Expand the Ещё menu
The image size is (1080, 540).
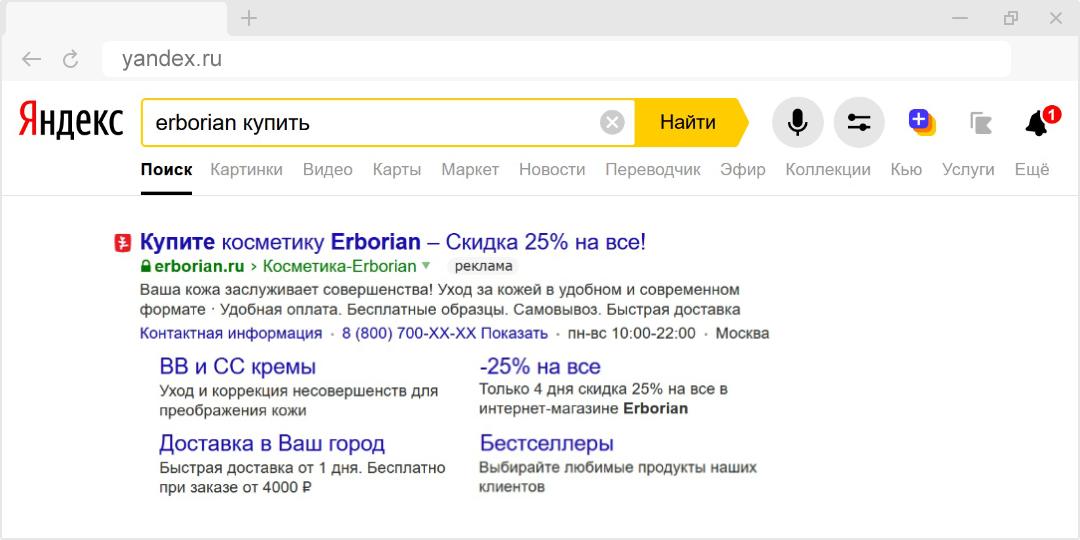pos(1031,169)
